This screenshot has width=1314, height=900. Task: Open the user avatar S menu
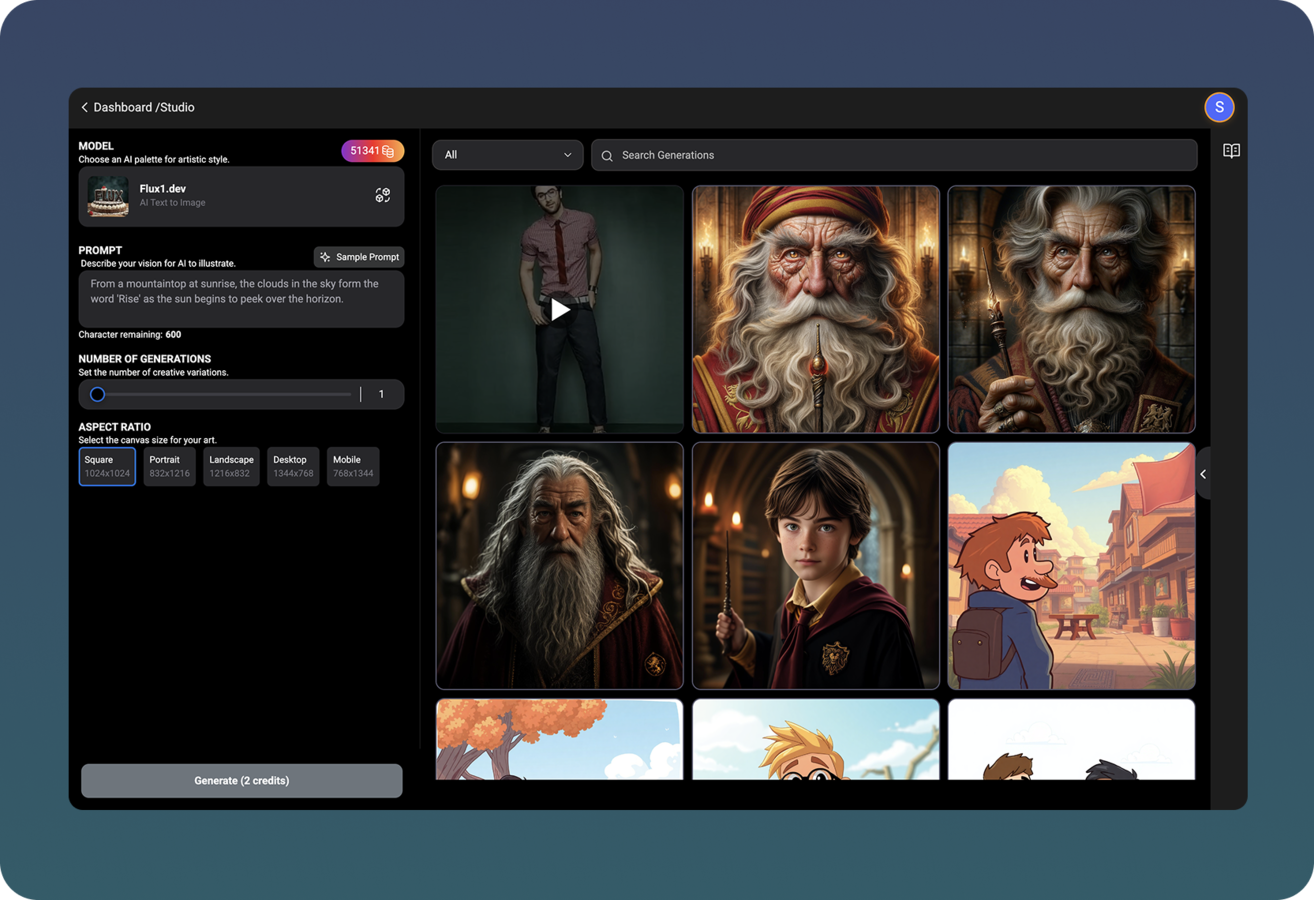1219,107
